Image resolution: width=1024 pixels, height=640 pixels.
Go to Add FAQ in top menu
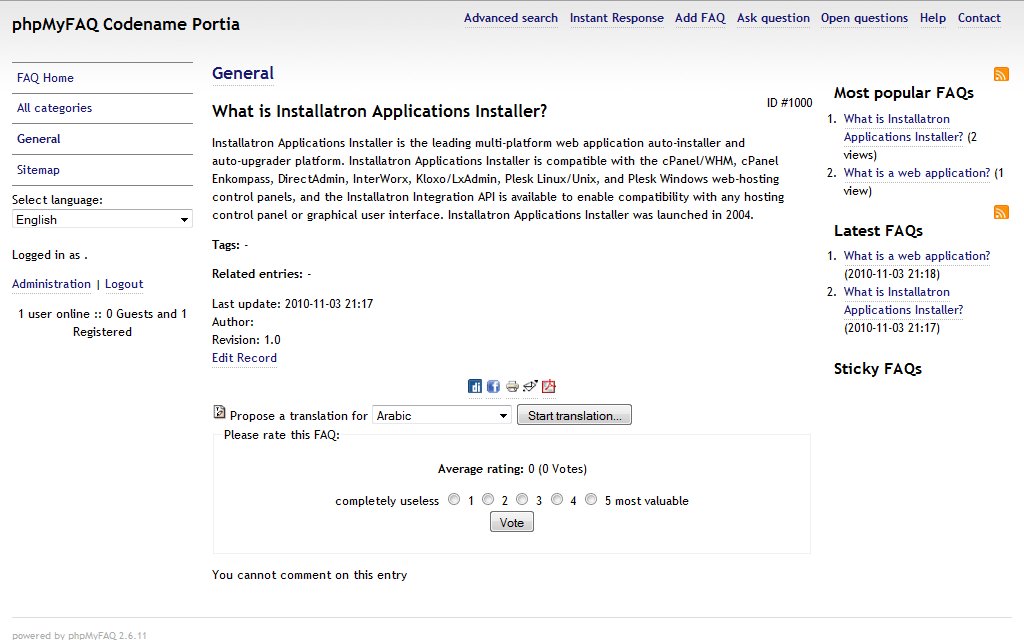pyautogui.click(x=700, y=18)
